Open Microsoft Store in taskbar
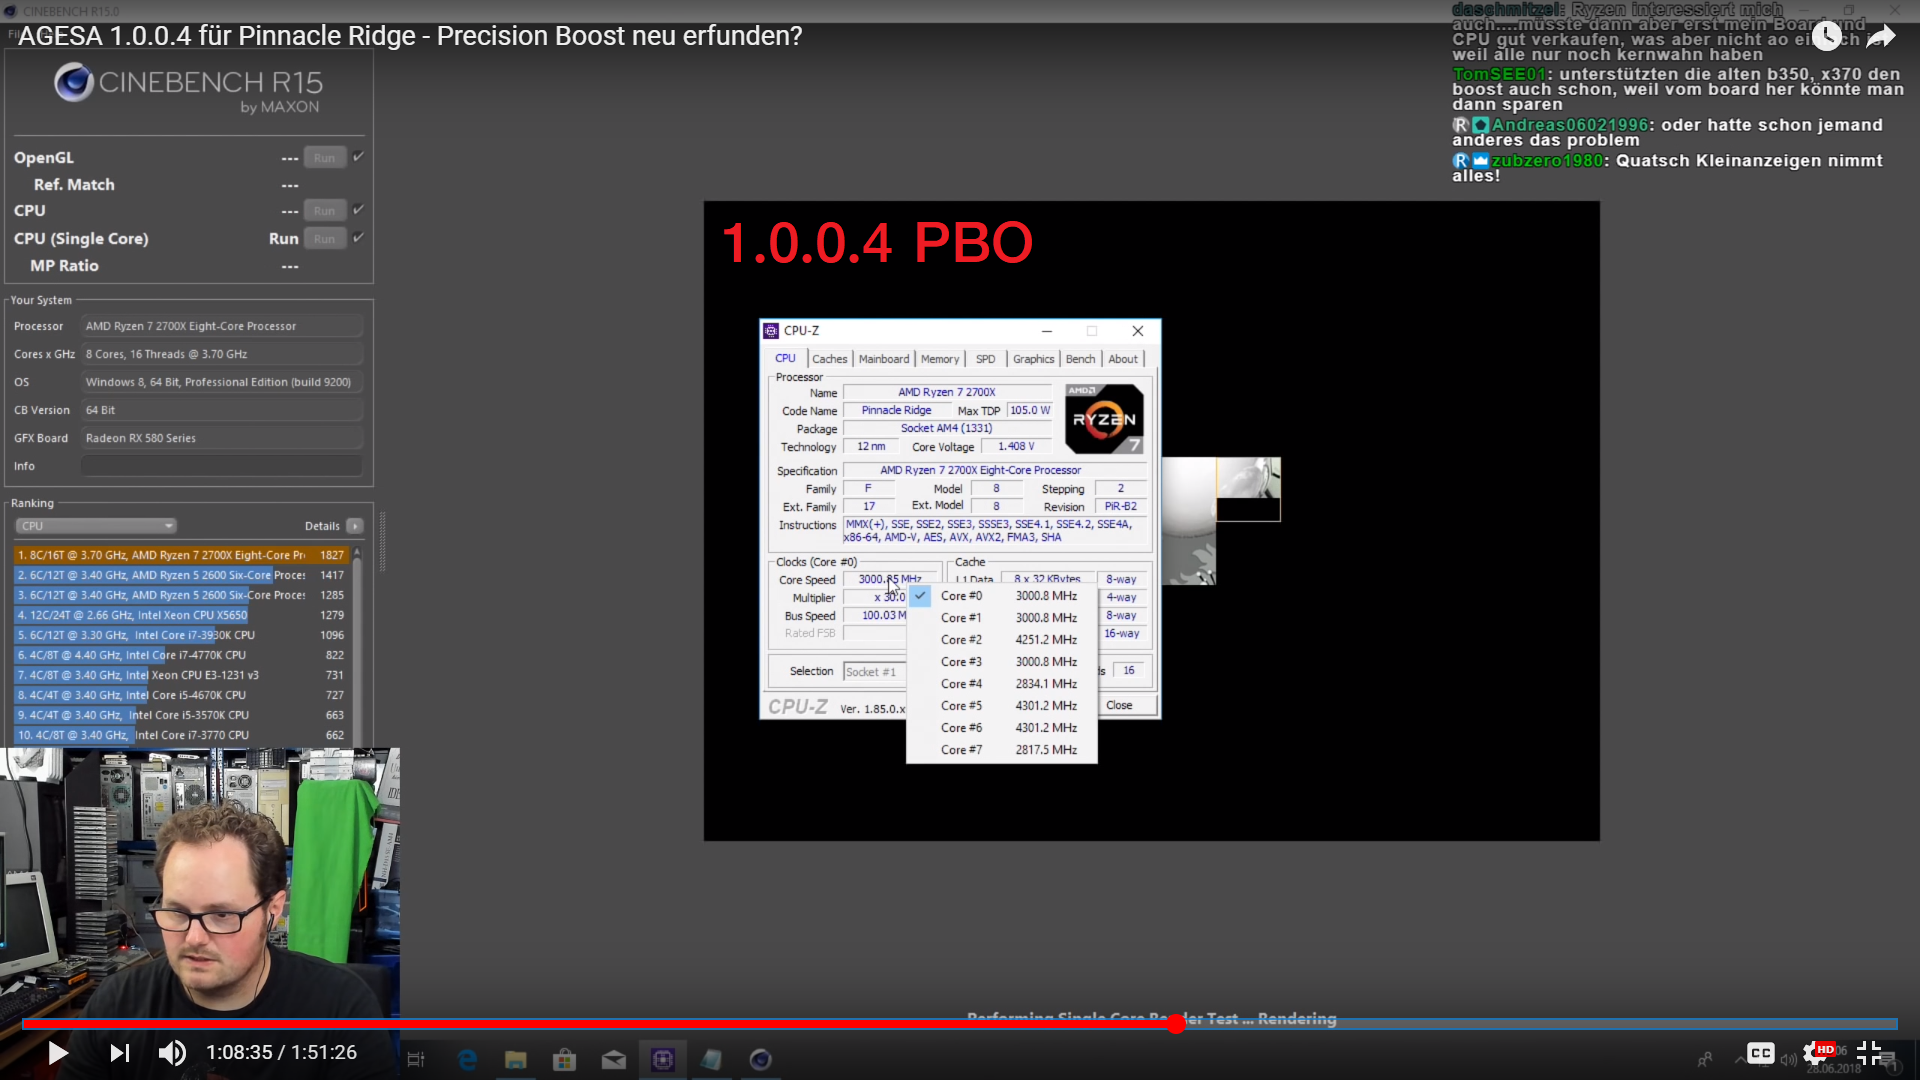The image size is (1920, 1080). pos(565,1060)
